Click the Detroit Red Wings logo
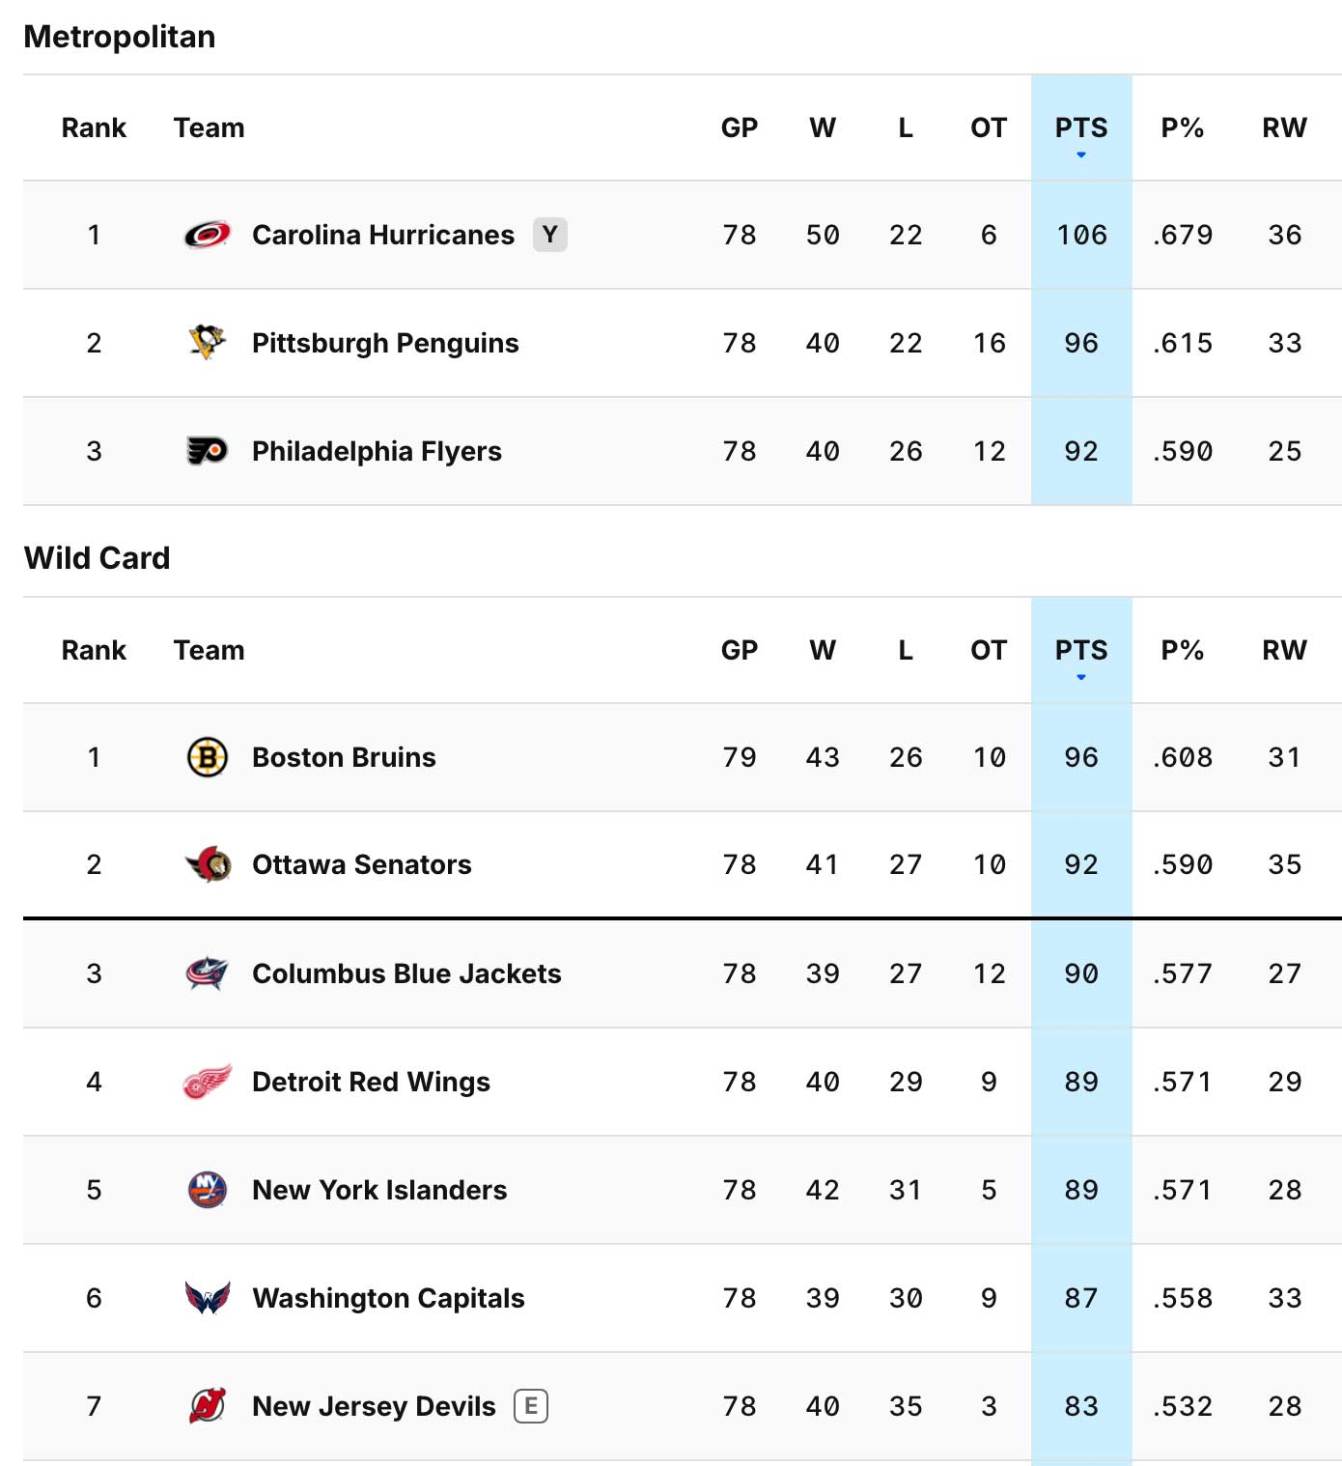The width and height of the screenshot is (1342, 1466). (x=207, y=1082)
